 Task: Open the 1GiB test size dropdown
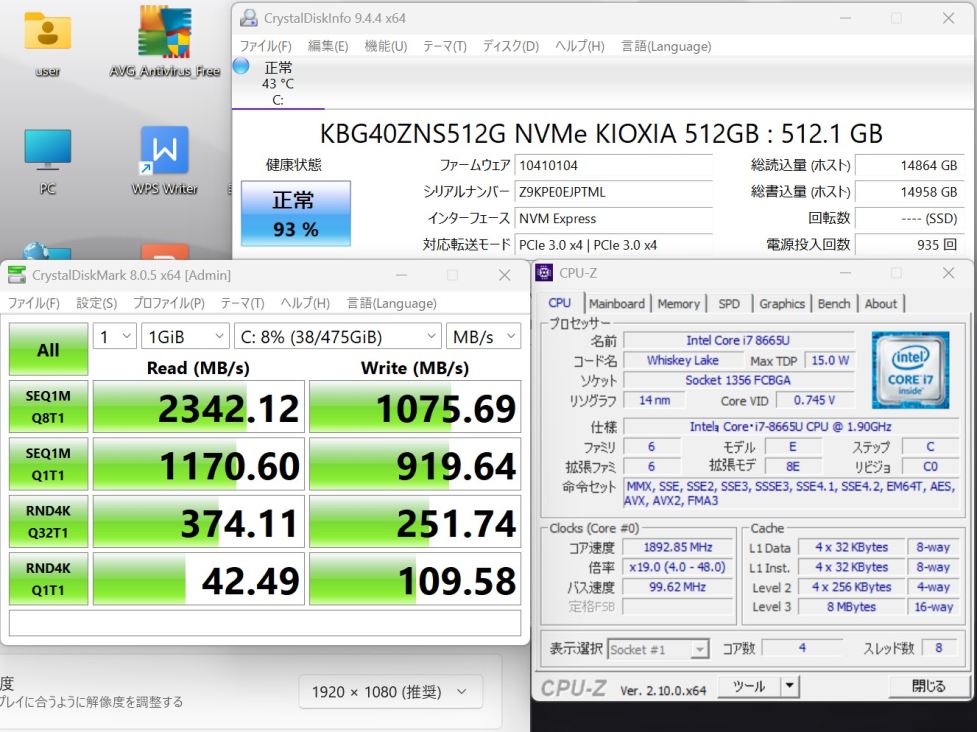183,337
